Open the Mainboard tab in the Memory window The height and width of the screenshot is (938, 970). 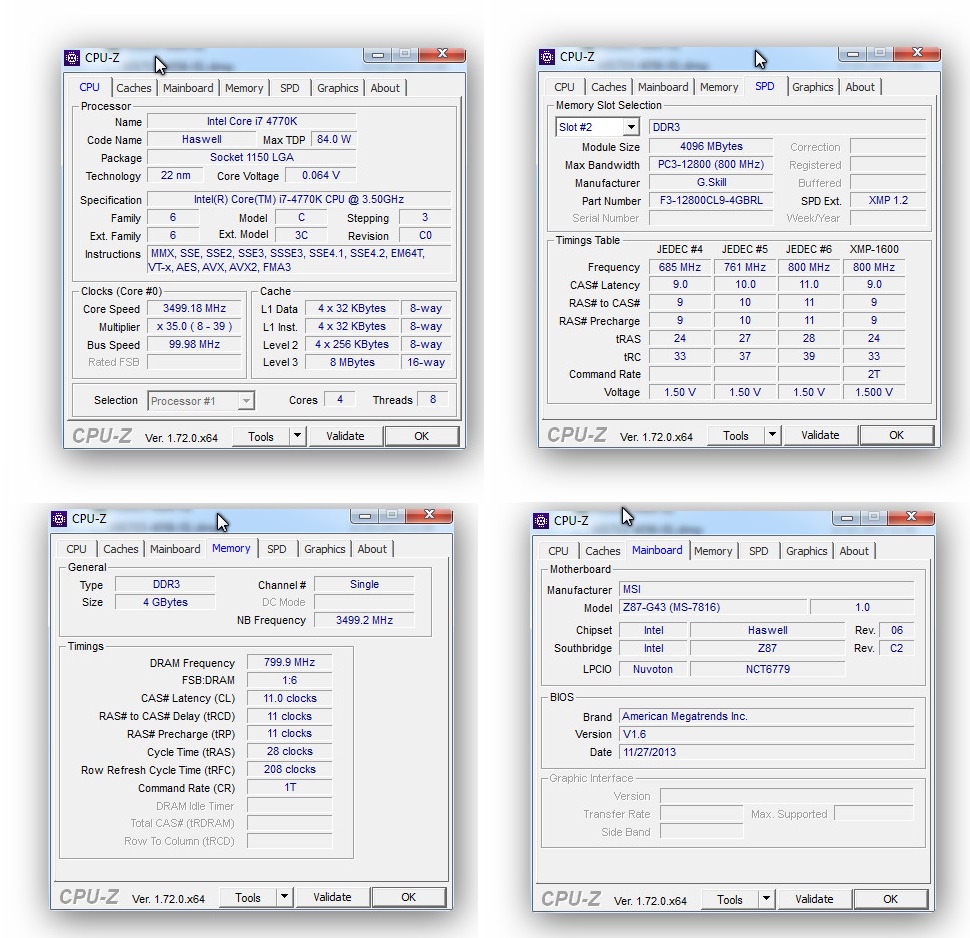[175, 549]
